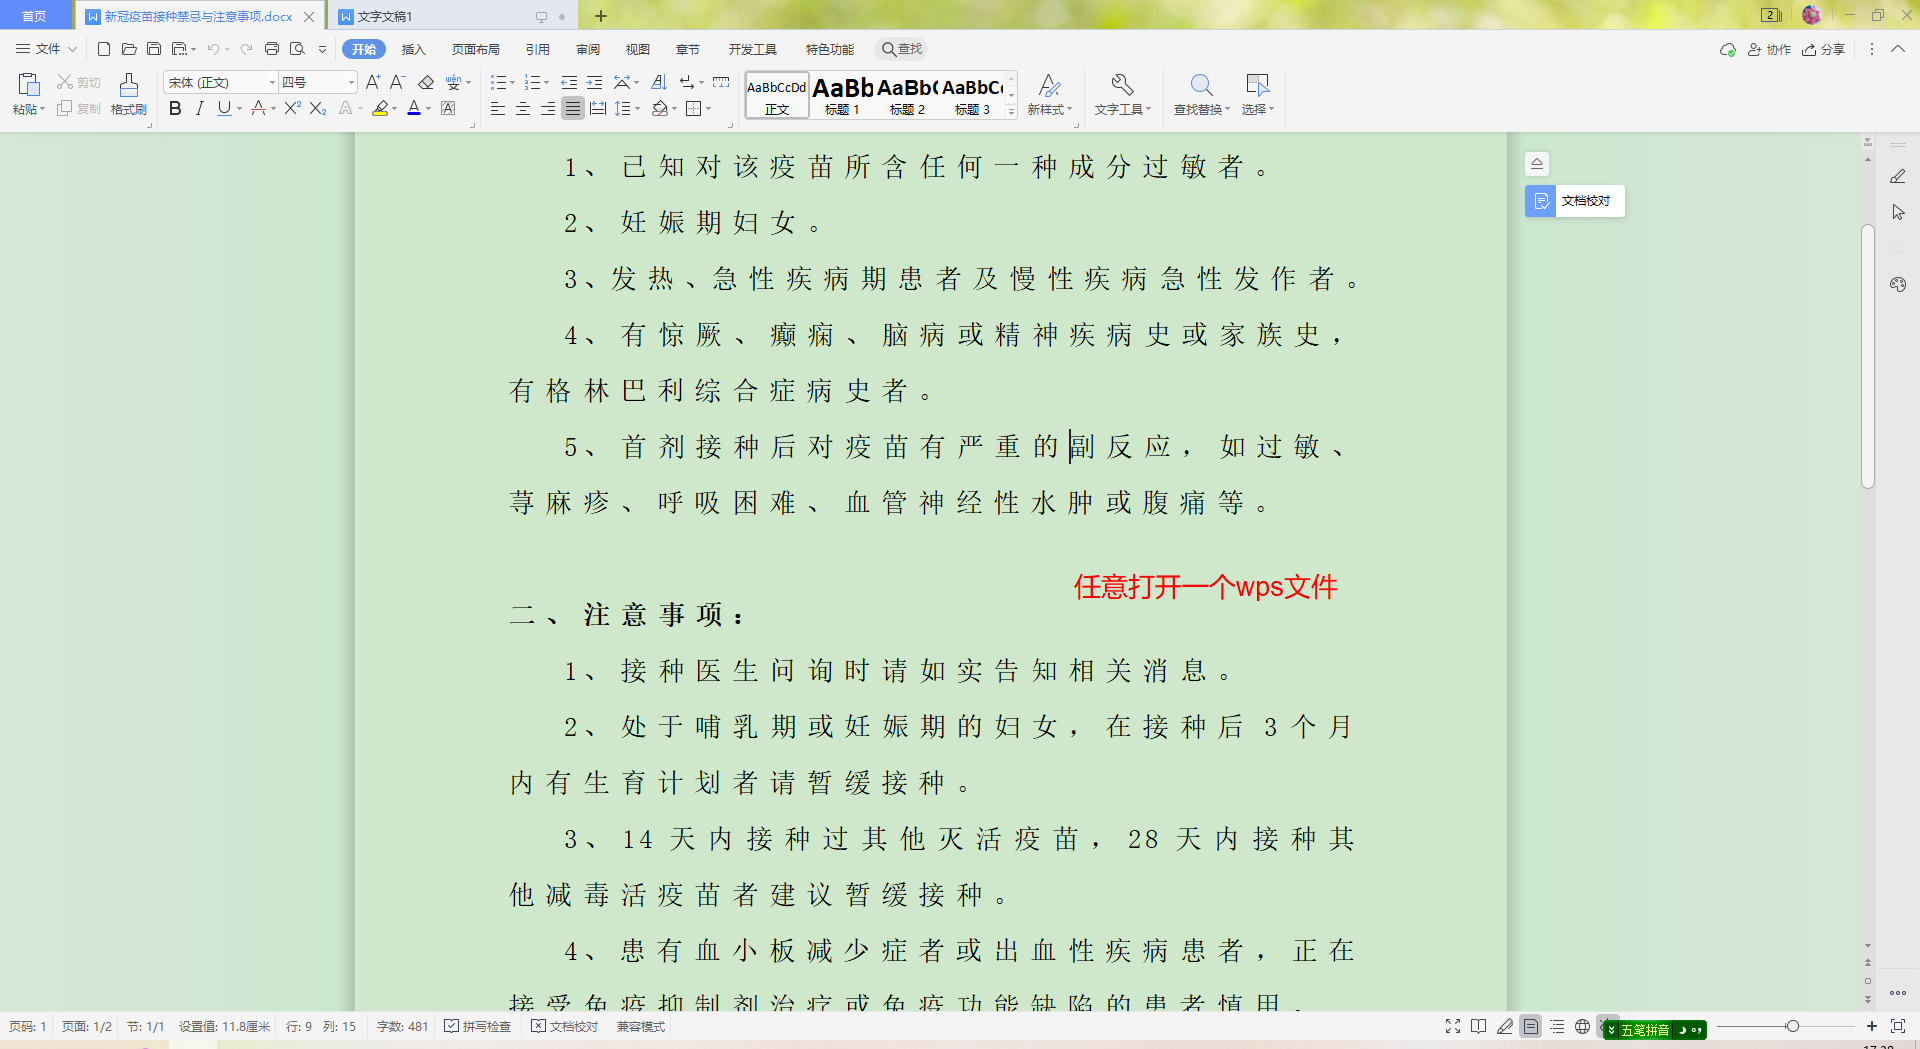Expand the 文件 menu arrow

click(x=72, y=49)
